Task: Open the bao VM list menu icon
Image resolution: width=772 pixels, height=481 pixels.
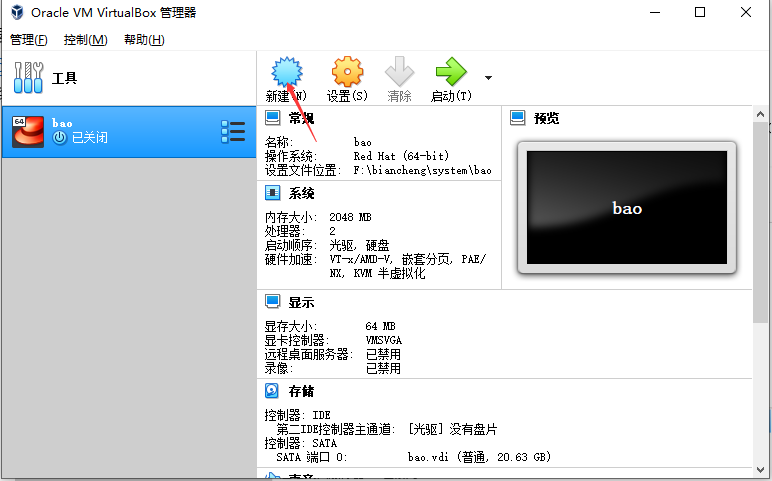Action: coord(233,132)
